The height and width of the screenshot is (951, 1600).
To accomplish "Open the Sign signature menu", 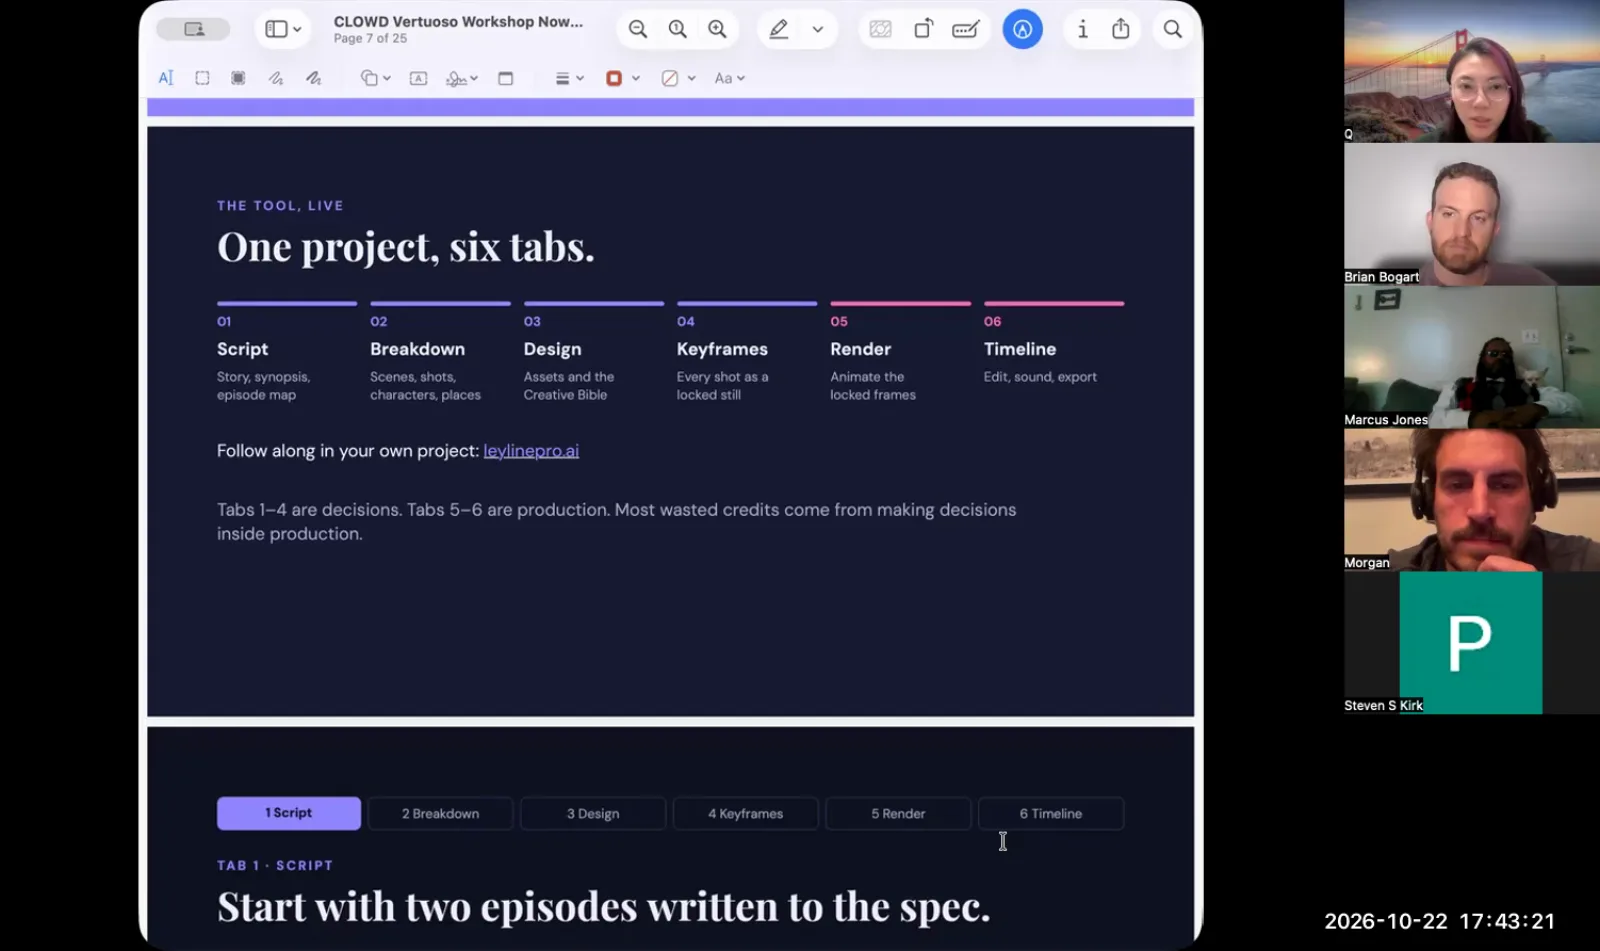I will (x=461, y=78).
